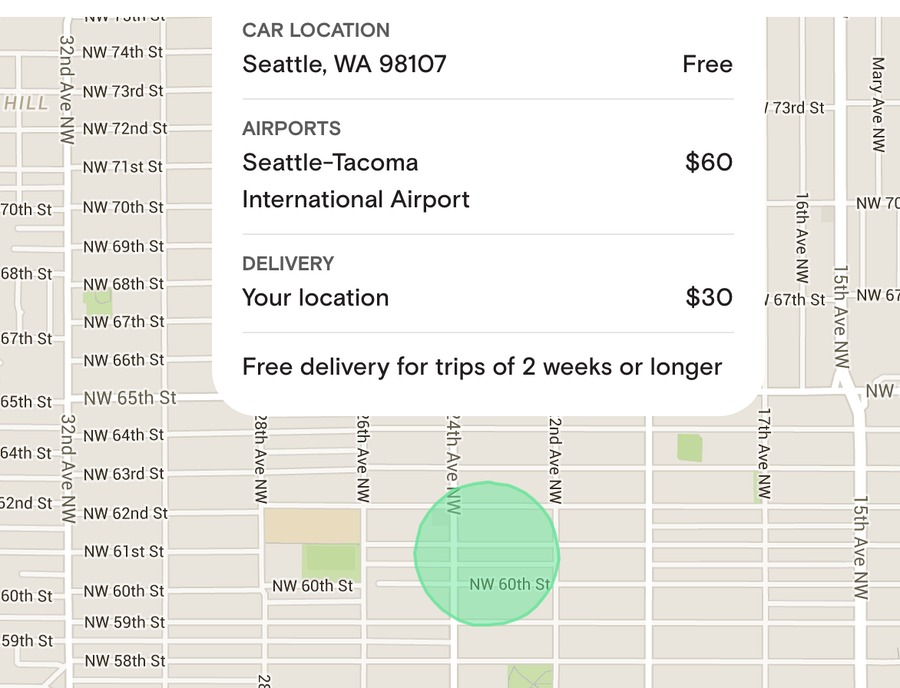The image size is (900, 688).
Task: Click the NW 65th St map label
Action: [x=130, y=398]
